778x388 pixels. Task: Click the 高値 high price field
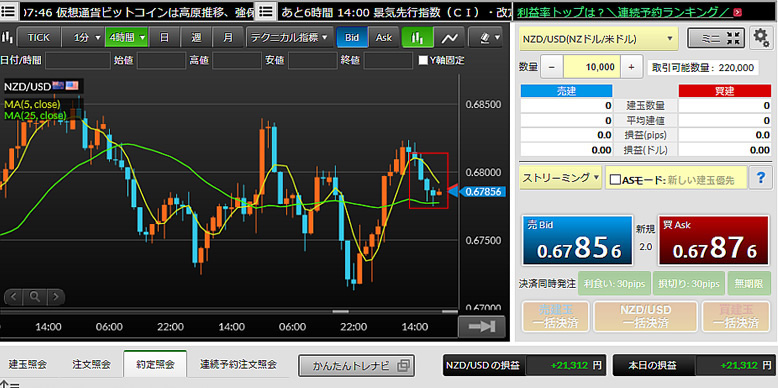(237, 61)
